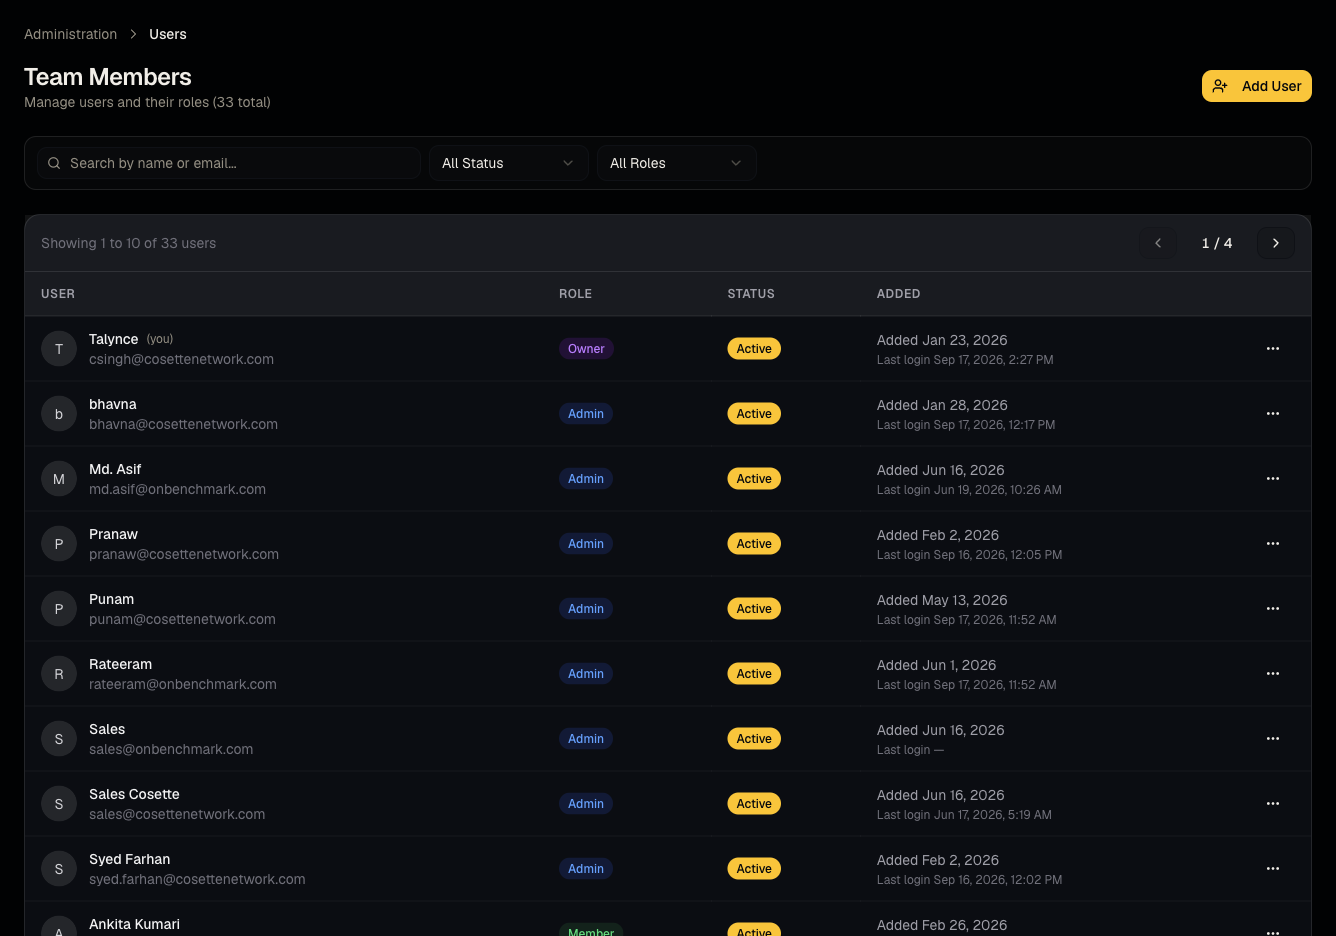This screenshot has width=1336, height=936.
Task: Select the email md.asif@onbenchmark.com
Action: click(177, 490)
